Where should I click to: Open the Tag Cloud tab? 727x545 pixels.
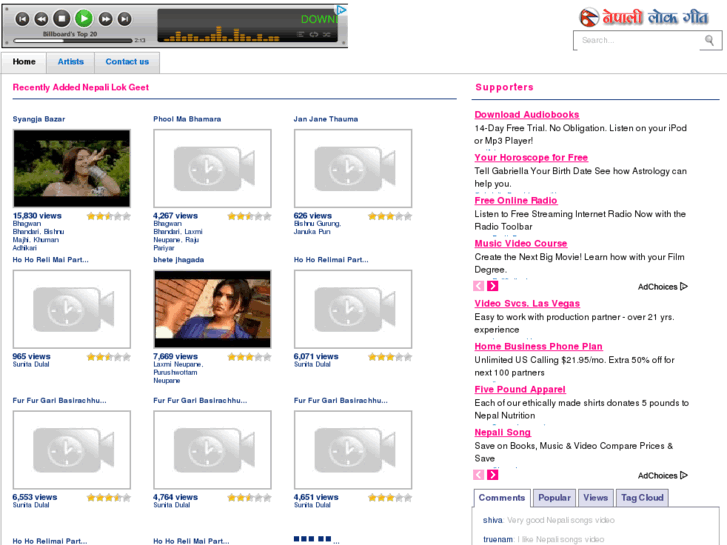point(641,498)
